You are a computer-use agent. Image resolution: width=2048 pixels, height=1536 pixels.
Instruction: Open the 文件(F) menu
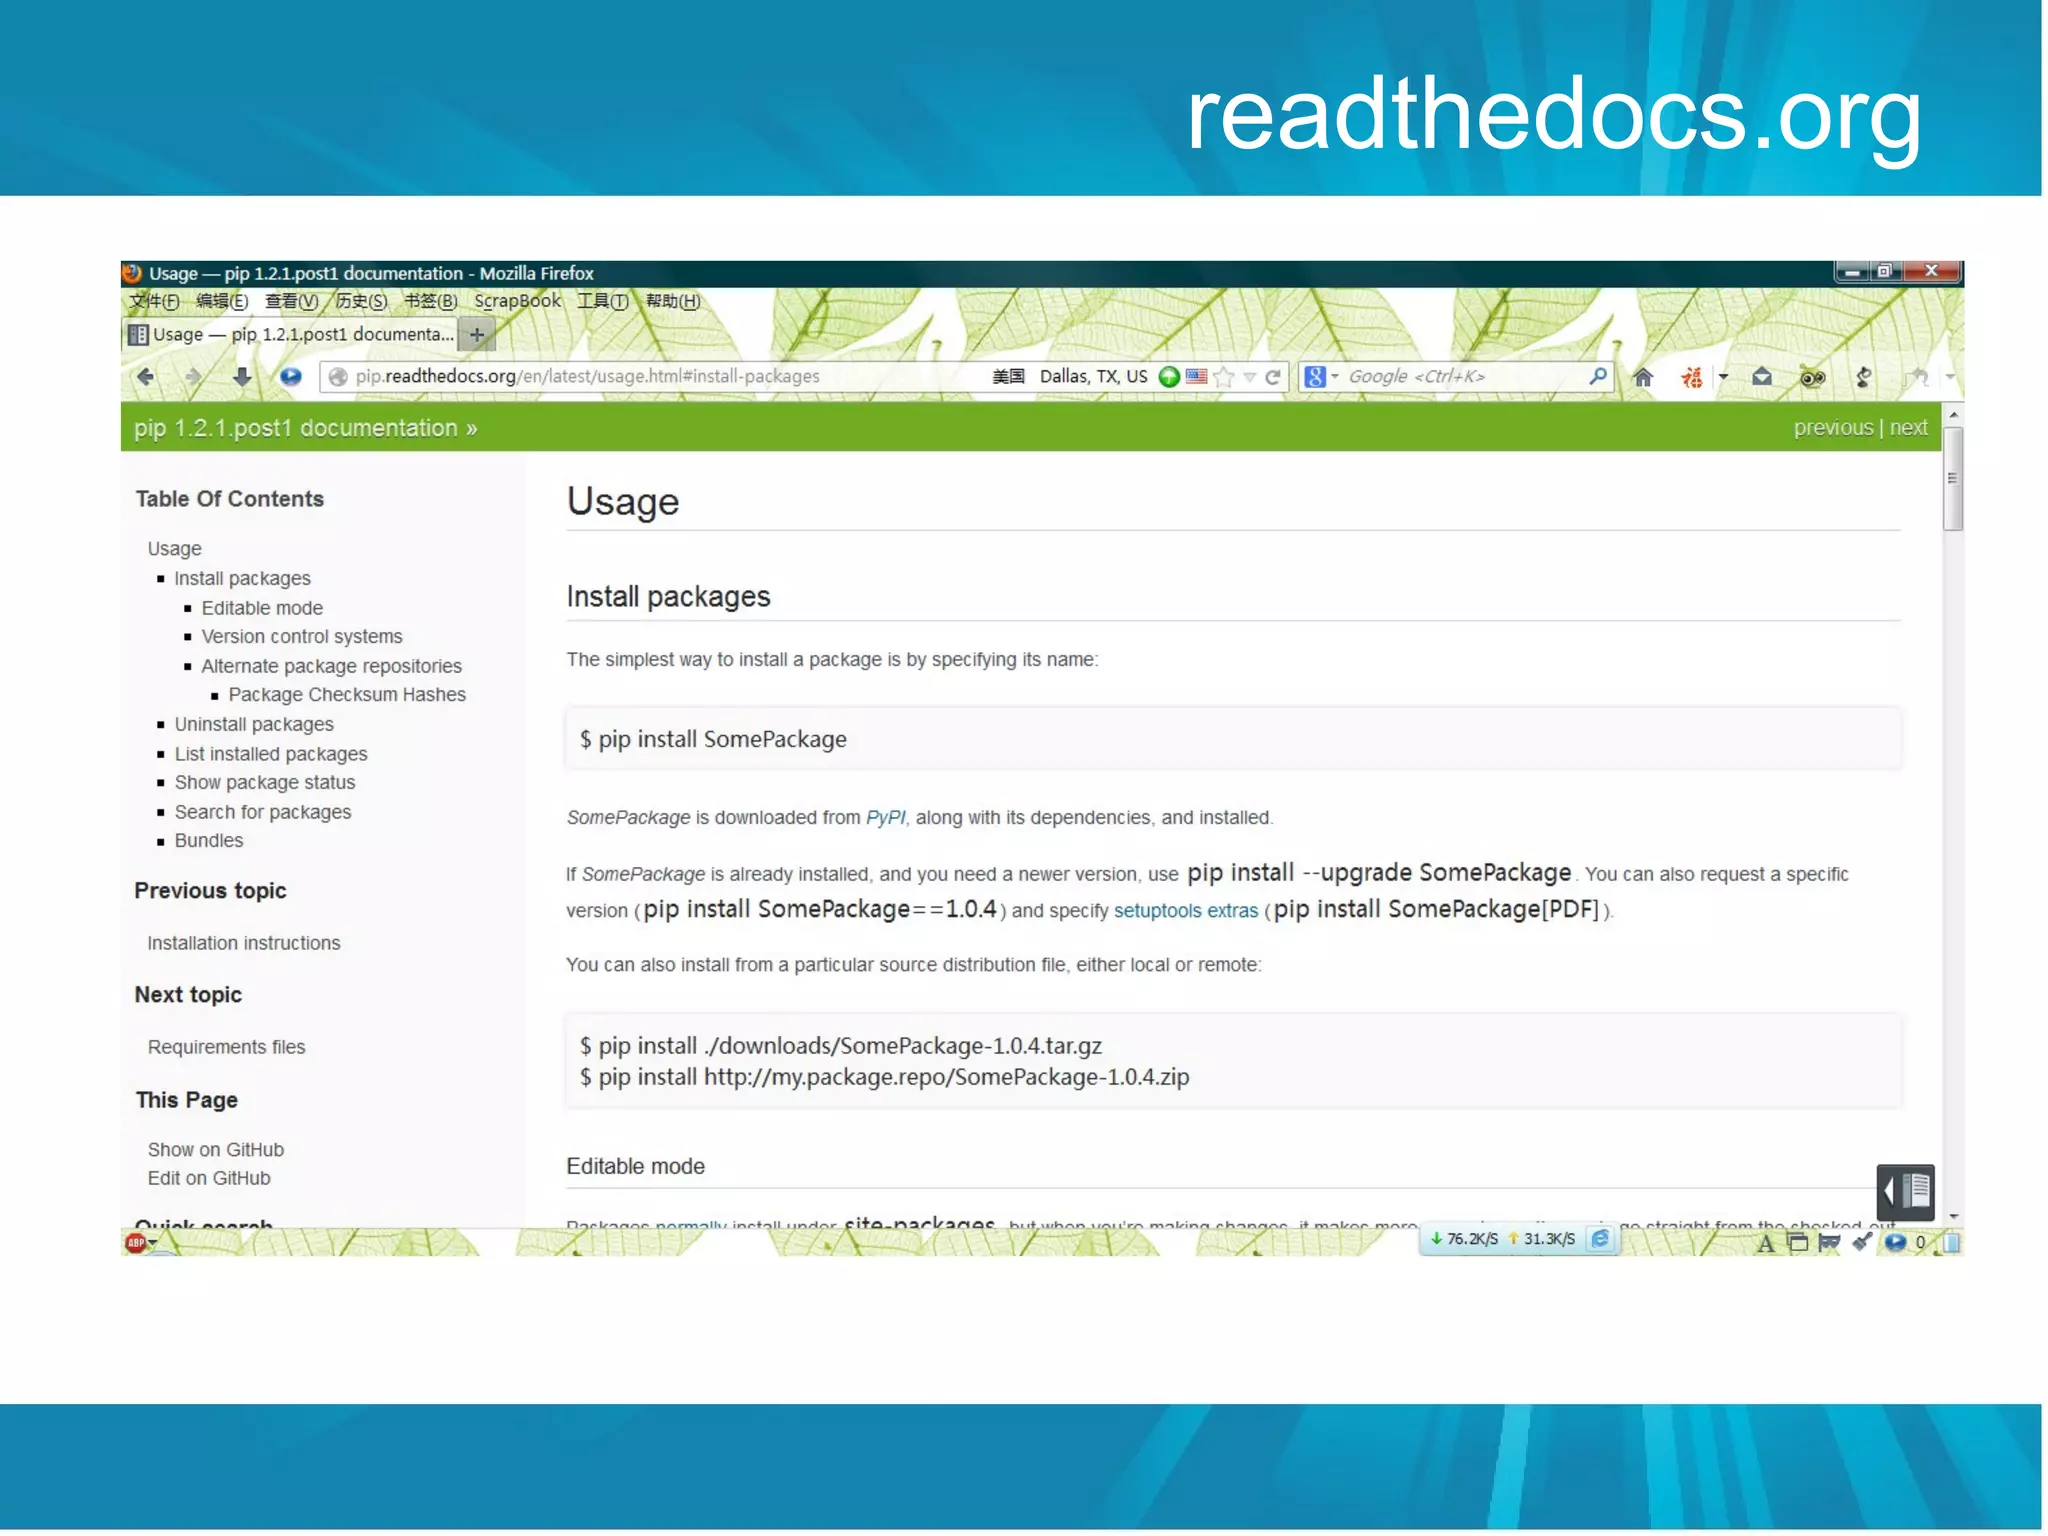pos(155,301)
